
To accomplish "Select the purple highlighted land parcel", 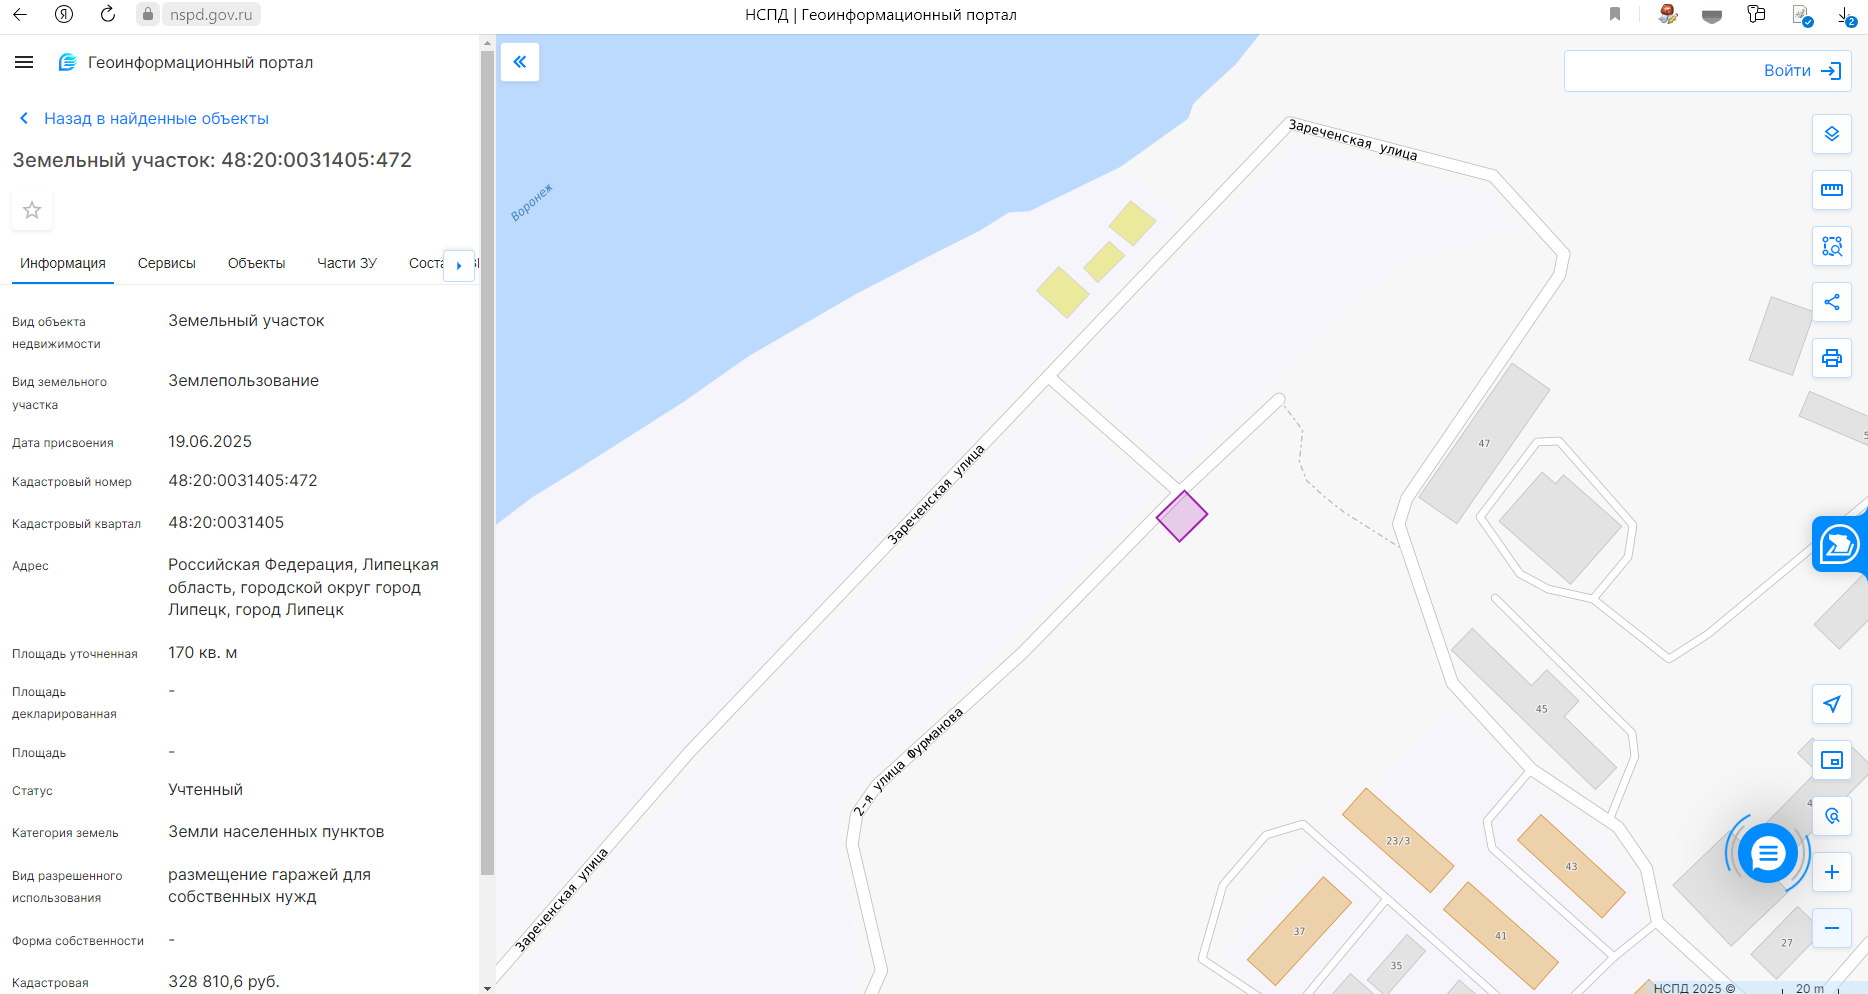I will pyautogui.click(x=1182, y=516).
